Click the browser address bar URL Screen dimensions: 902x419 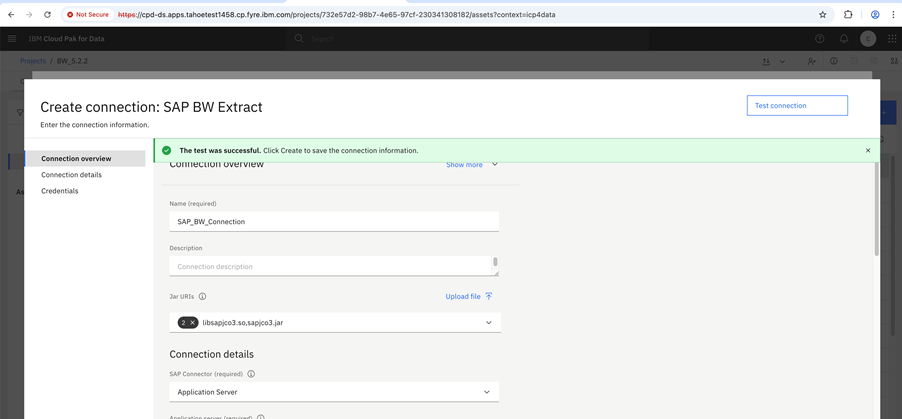coord(337,14)
